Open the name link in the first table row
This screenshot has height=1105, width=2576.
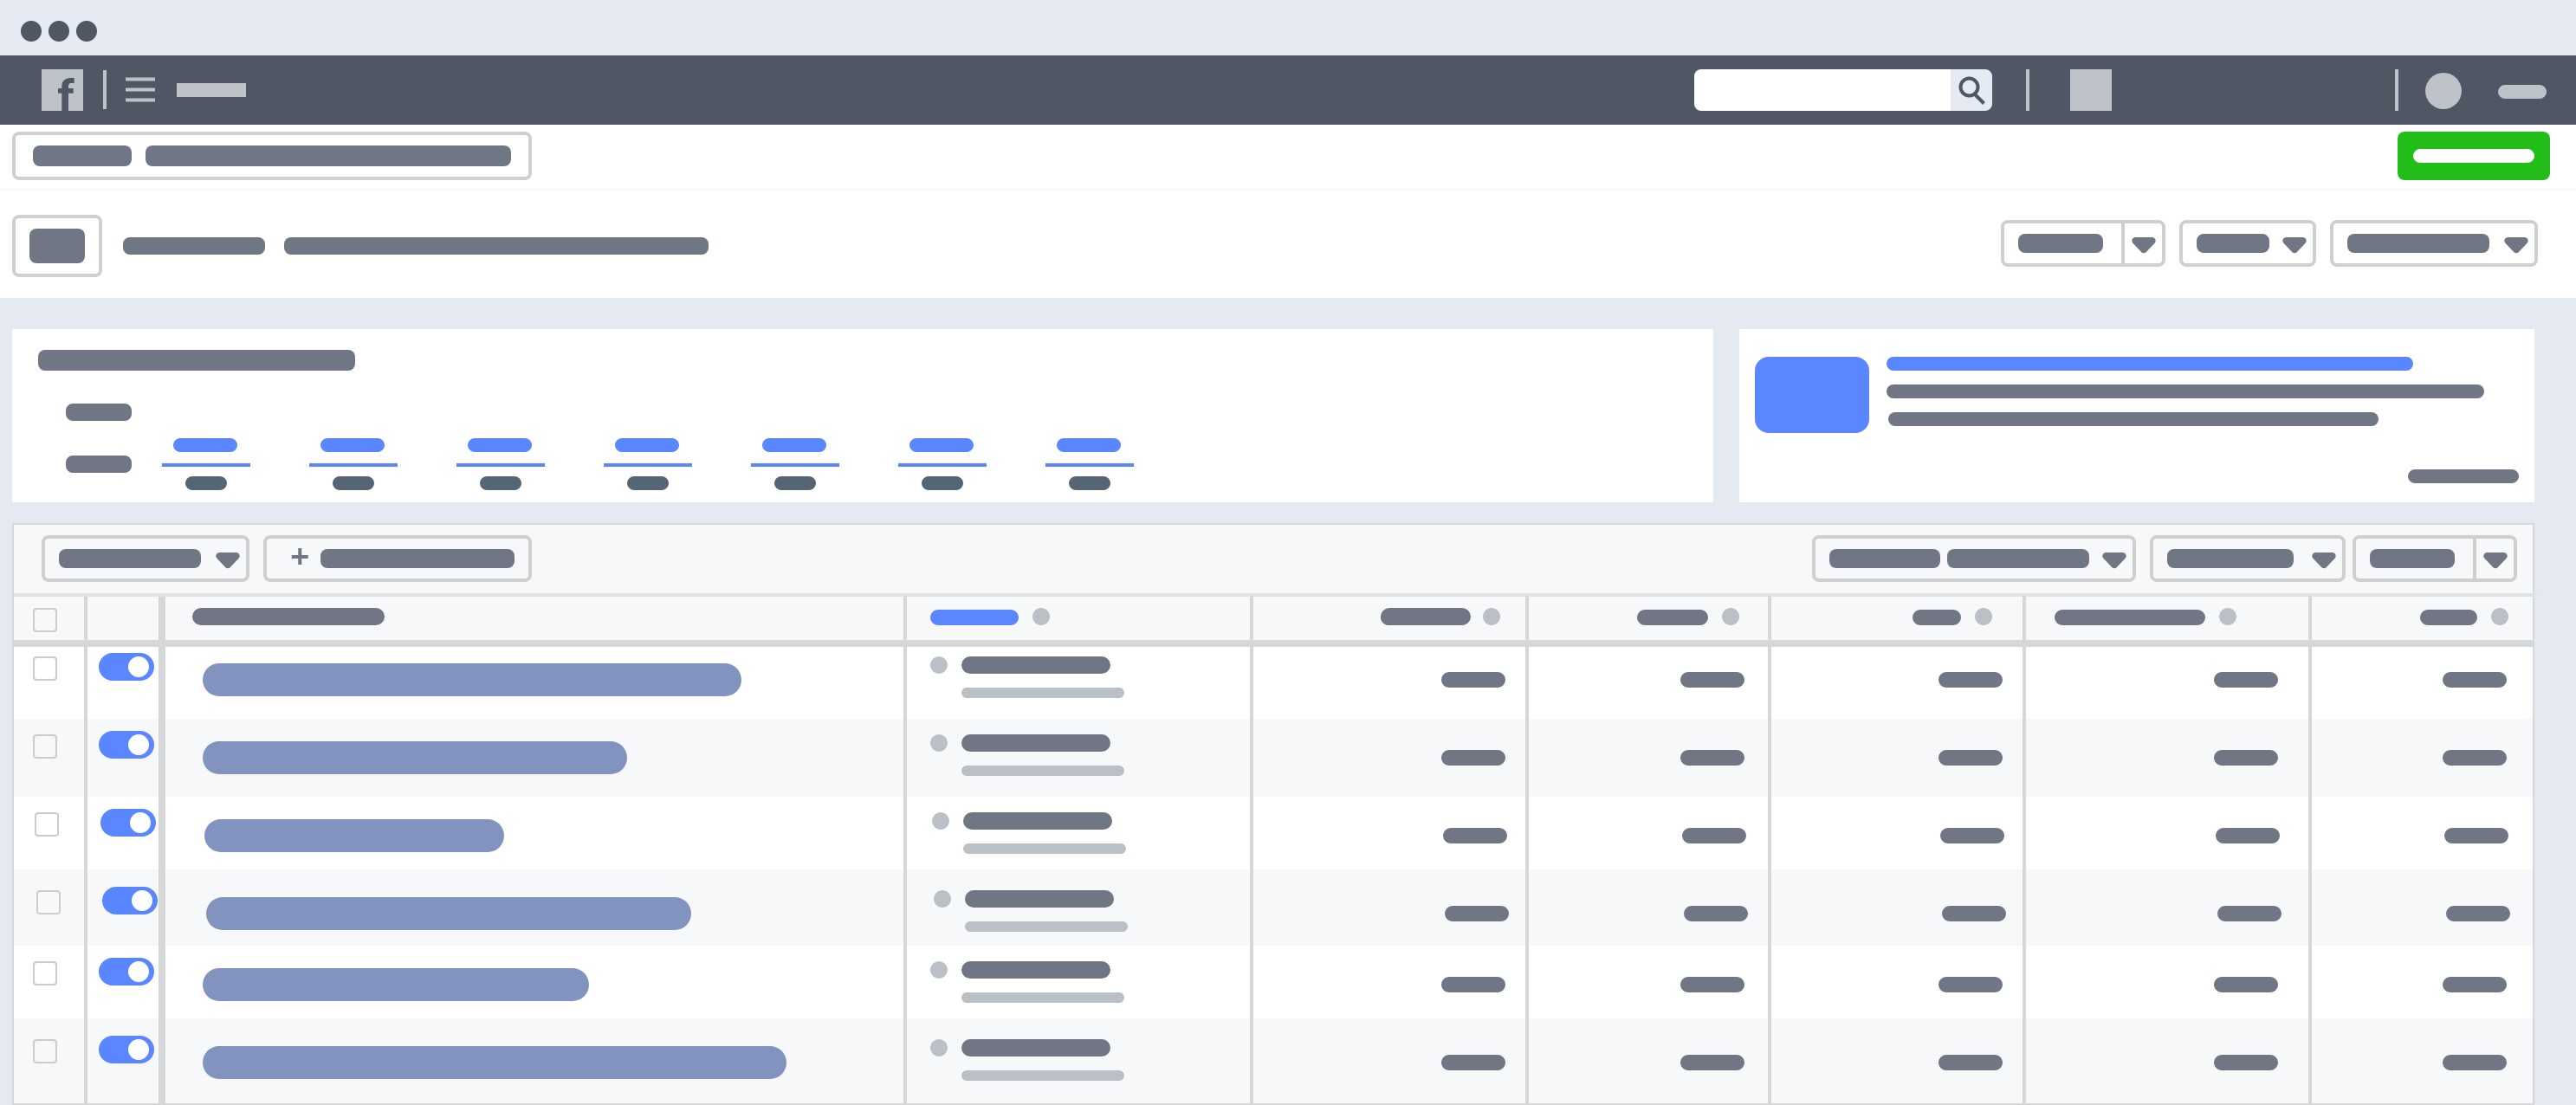click(471, 680)
